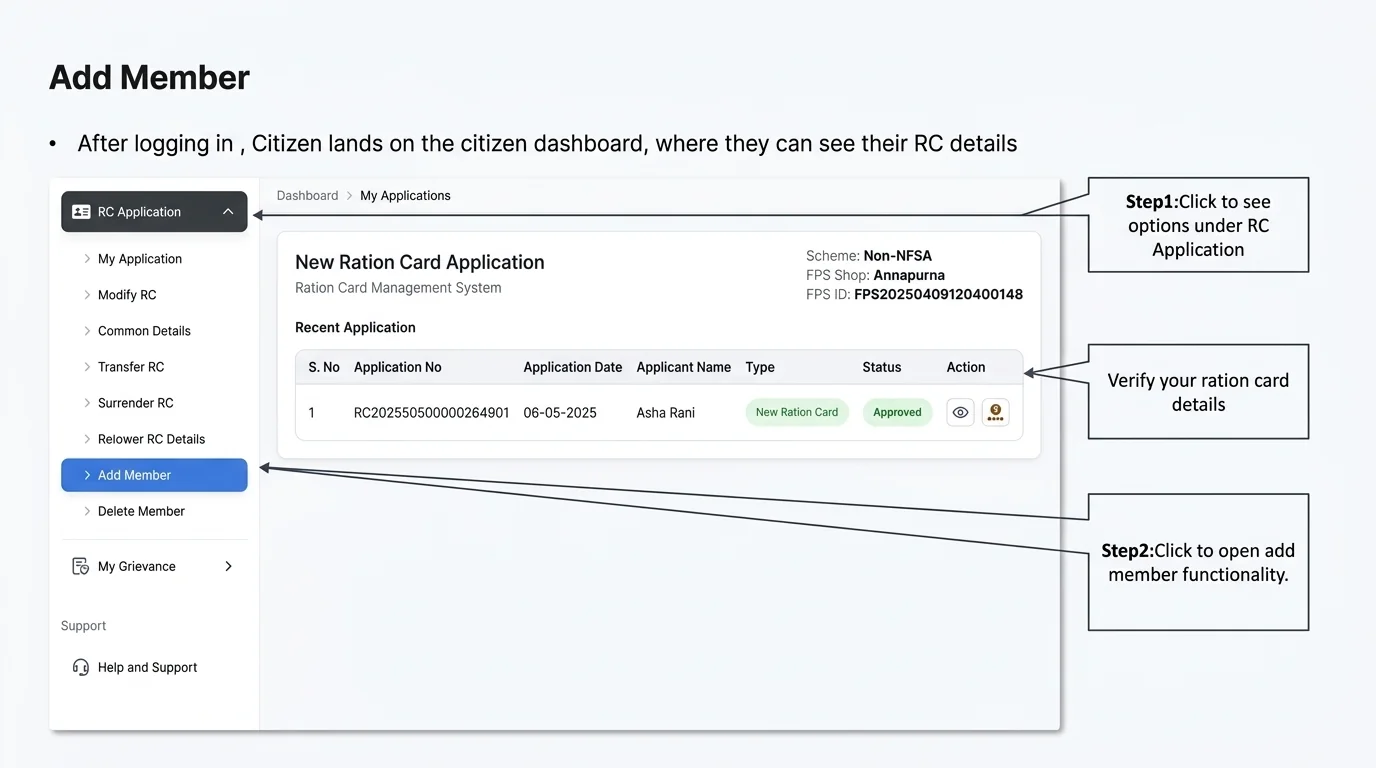Click the coin payment icon in Action column

coord(995,412)
